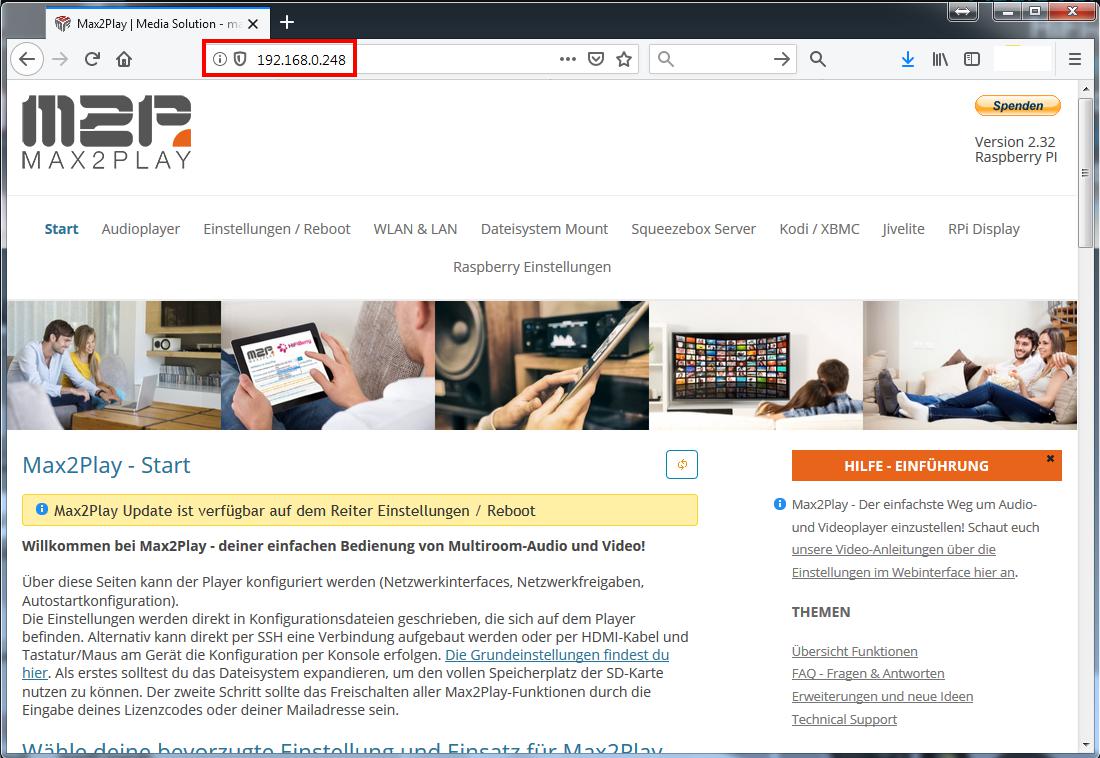Image resolution: width=1100 pixels, height=758 pixels.
Task: Go back to the previous page
Action: click(27, 60)
